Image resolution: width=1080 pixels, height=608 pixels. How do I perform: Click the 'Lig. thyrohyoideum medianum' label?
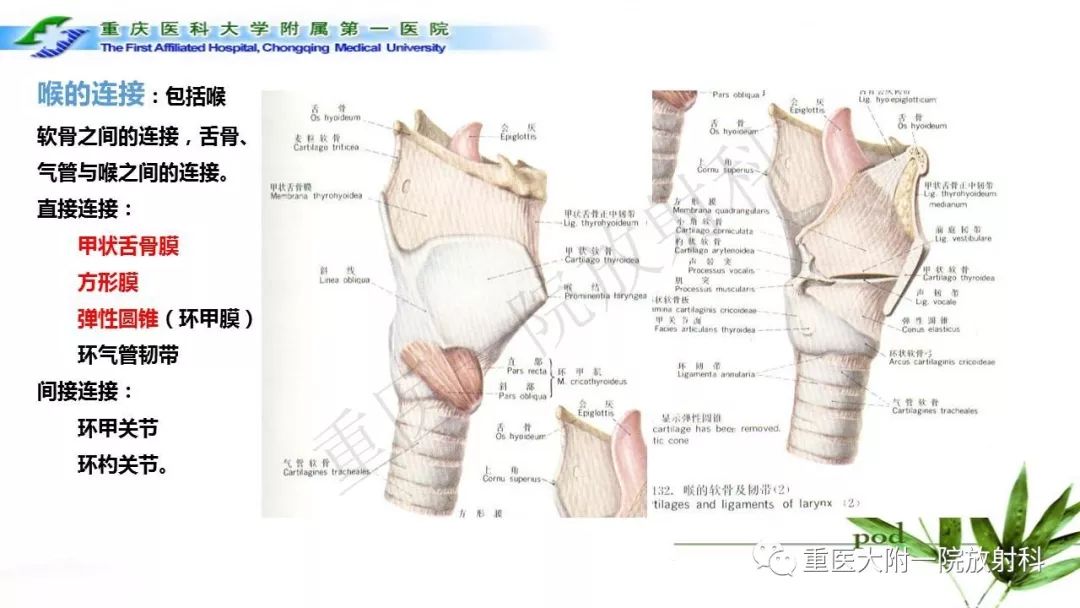tap(959, 199)
